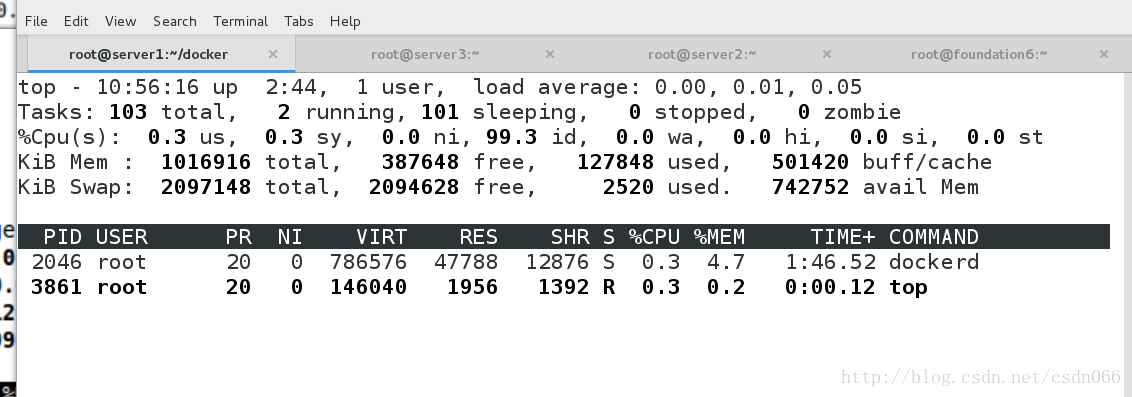Screen dimensions: 1132x397
Task: Switch to the root@server2:~ tab
Action: pos(702,54)
